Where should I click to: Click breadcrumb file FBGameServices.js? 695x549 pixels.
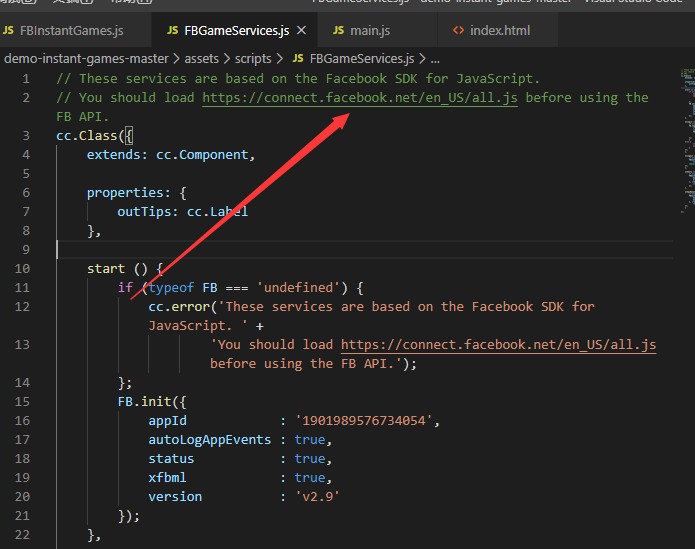pyautogui.click(x=362, y=58)
